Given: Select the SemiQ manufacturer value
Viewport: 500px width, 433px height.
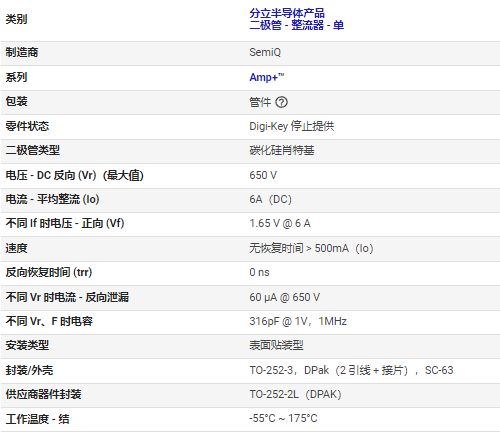Looking at the screenshot, I should (x=265, y=52).
